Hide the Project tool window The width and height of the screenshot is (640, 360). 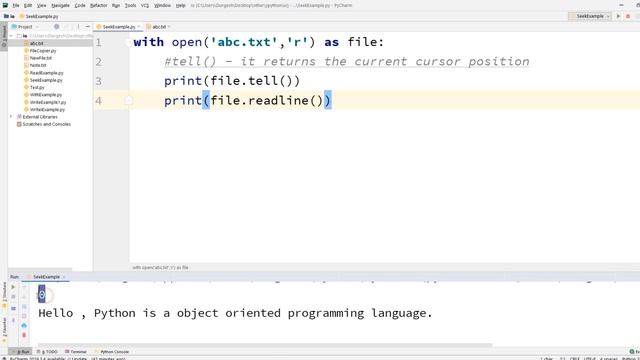pyautogui.click(x=87, y=27)
